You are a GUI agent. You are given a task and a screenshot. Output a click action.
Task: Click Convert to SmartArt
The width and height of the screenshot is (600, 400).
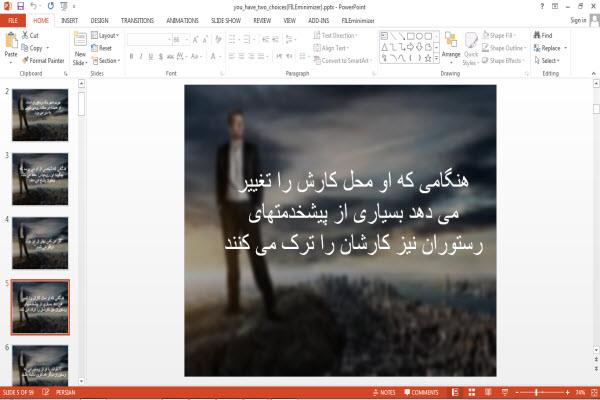point(342,60)
